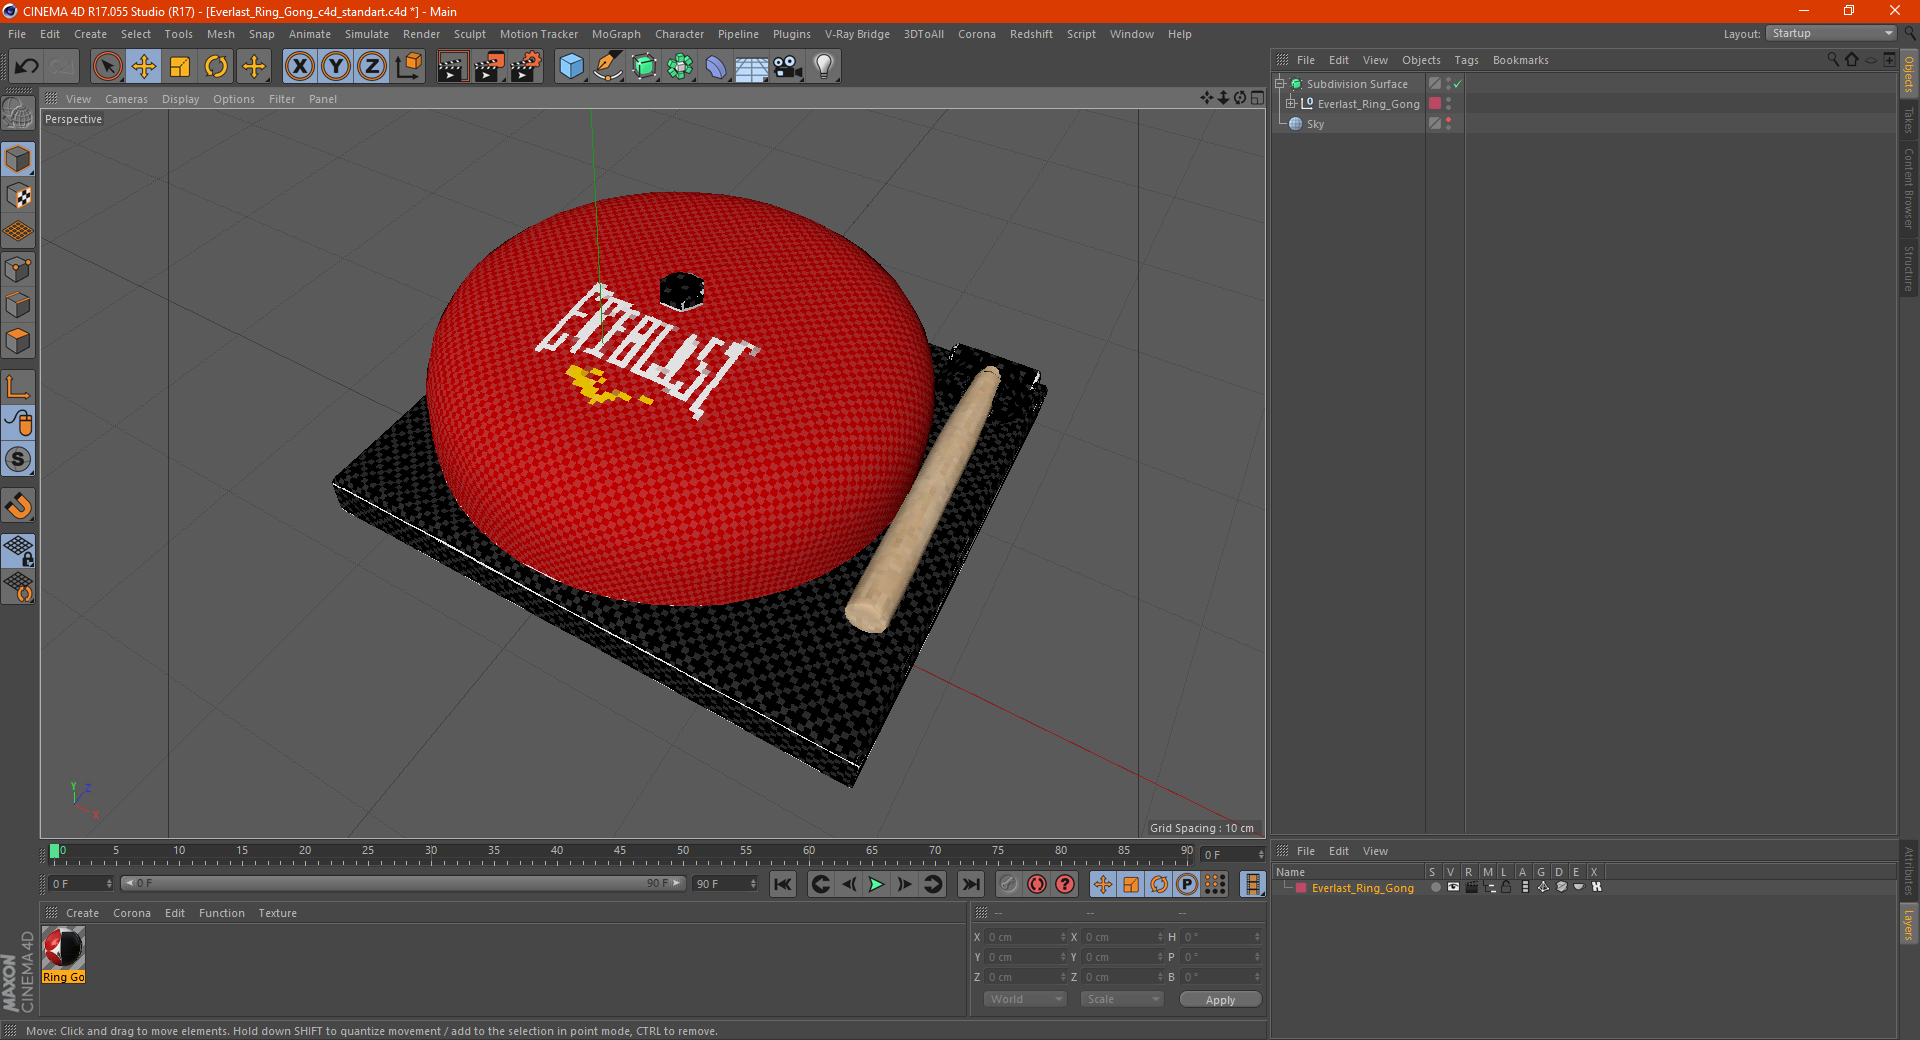Add a Floor environment object
This screenshot has width=1920, height=1040.
pyautogui.click(x=752, y=67)
